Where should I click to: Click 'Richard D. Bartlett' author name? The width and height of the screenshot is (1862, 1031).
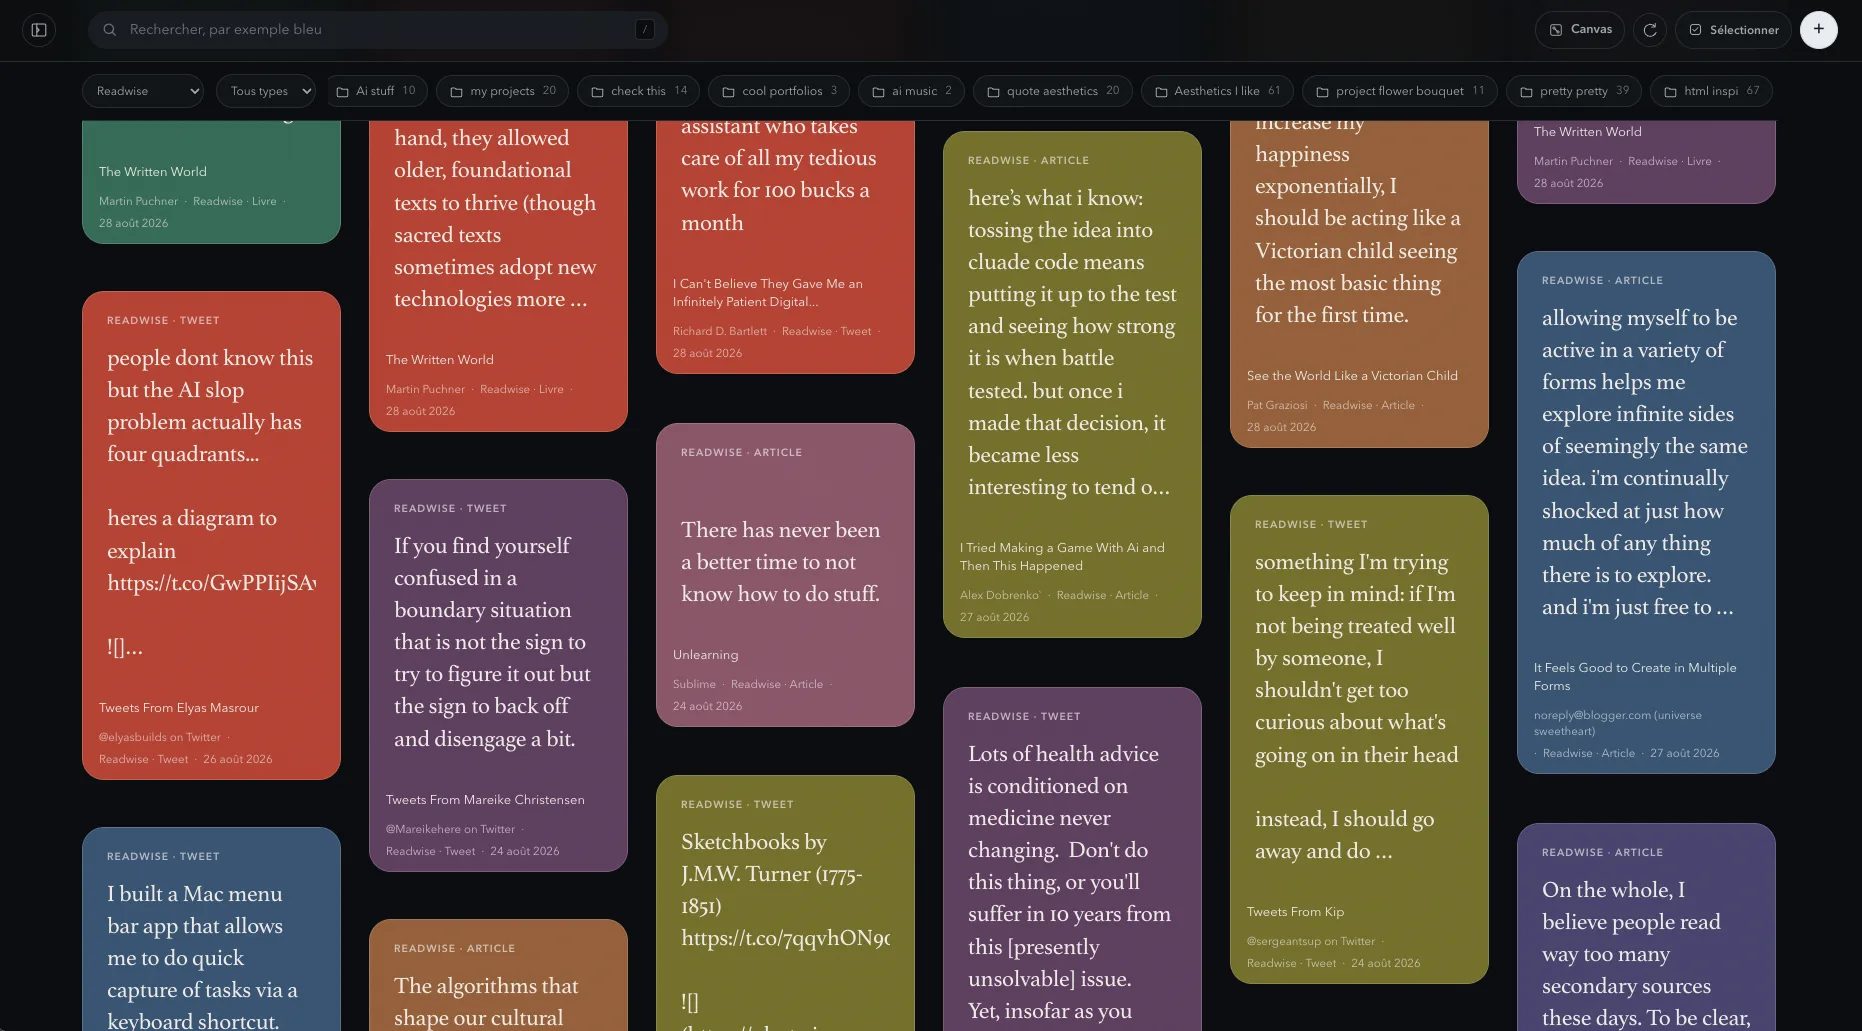coord(719,331)
